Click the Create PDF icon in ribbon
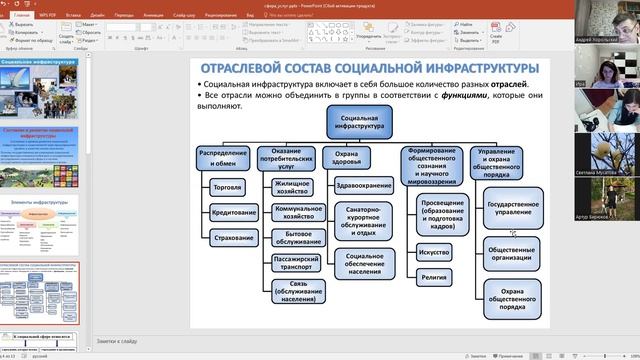Image resolution: width=640 pixels, height=360 pixels. pos(496,27)
